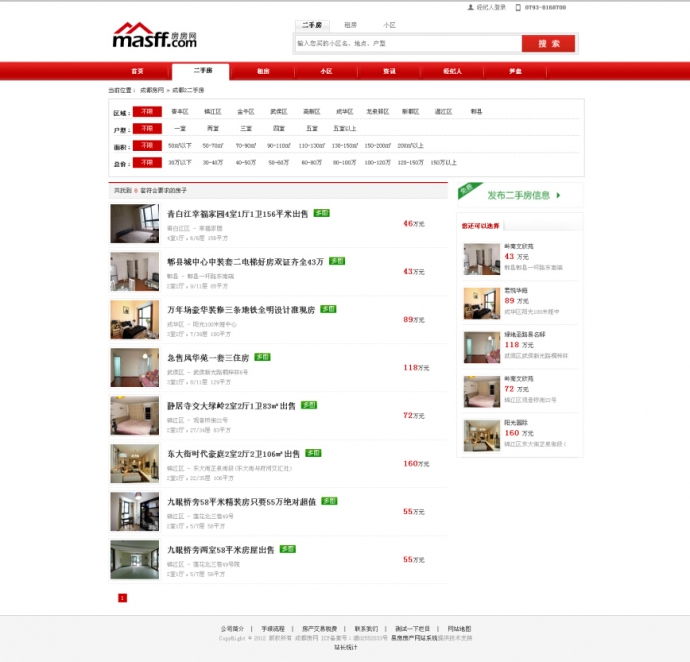Open footer link 房产交易税费

[319, 629]
